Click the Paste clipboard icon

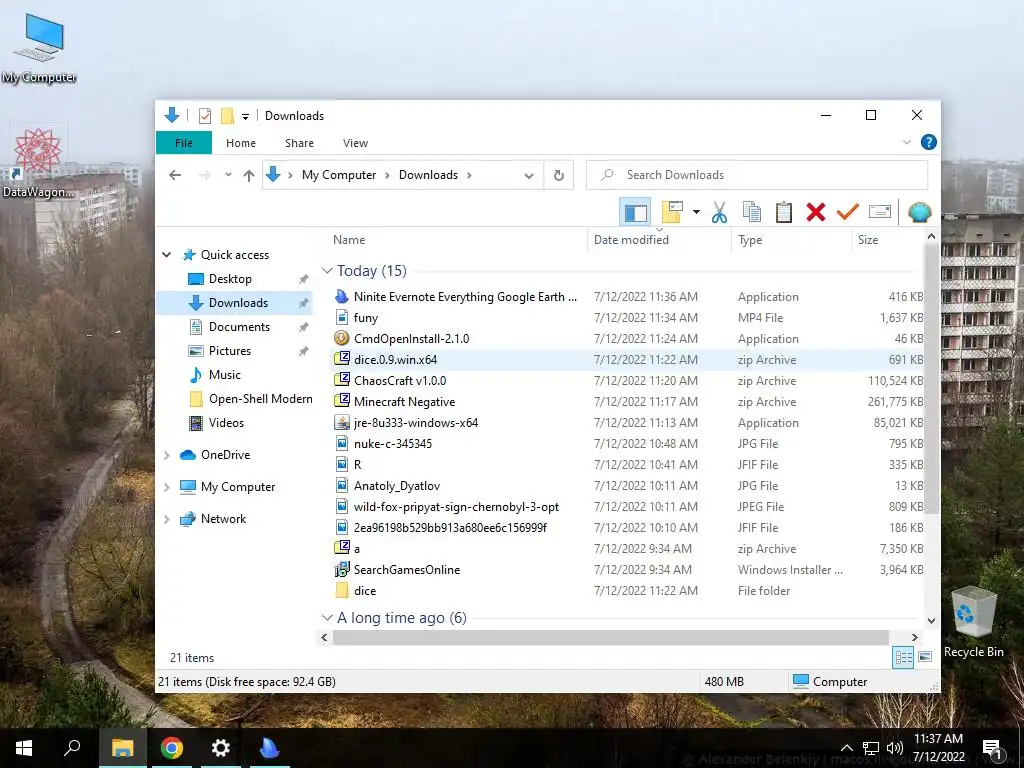tap(784, 212)
